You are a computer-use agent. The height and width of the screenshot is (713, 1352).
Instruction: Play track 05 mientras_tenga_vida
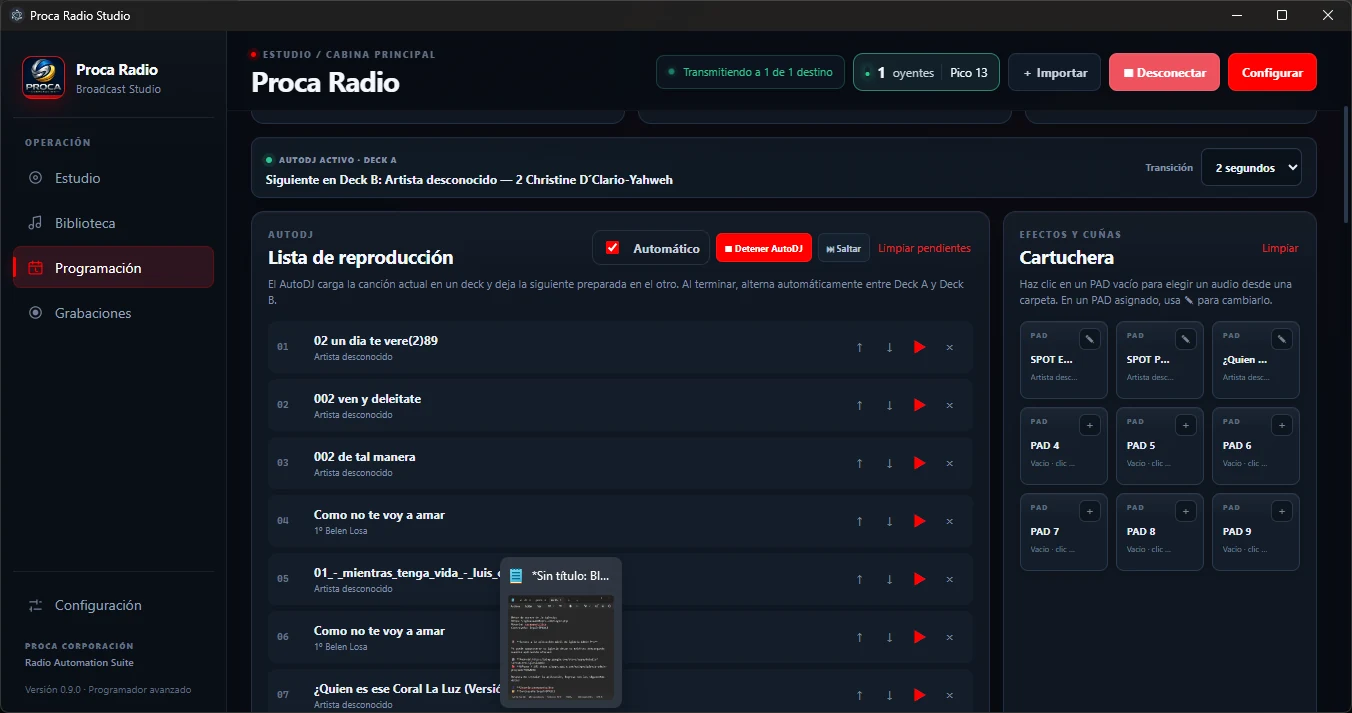pyautogui.click(x=919, y=579)
